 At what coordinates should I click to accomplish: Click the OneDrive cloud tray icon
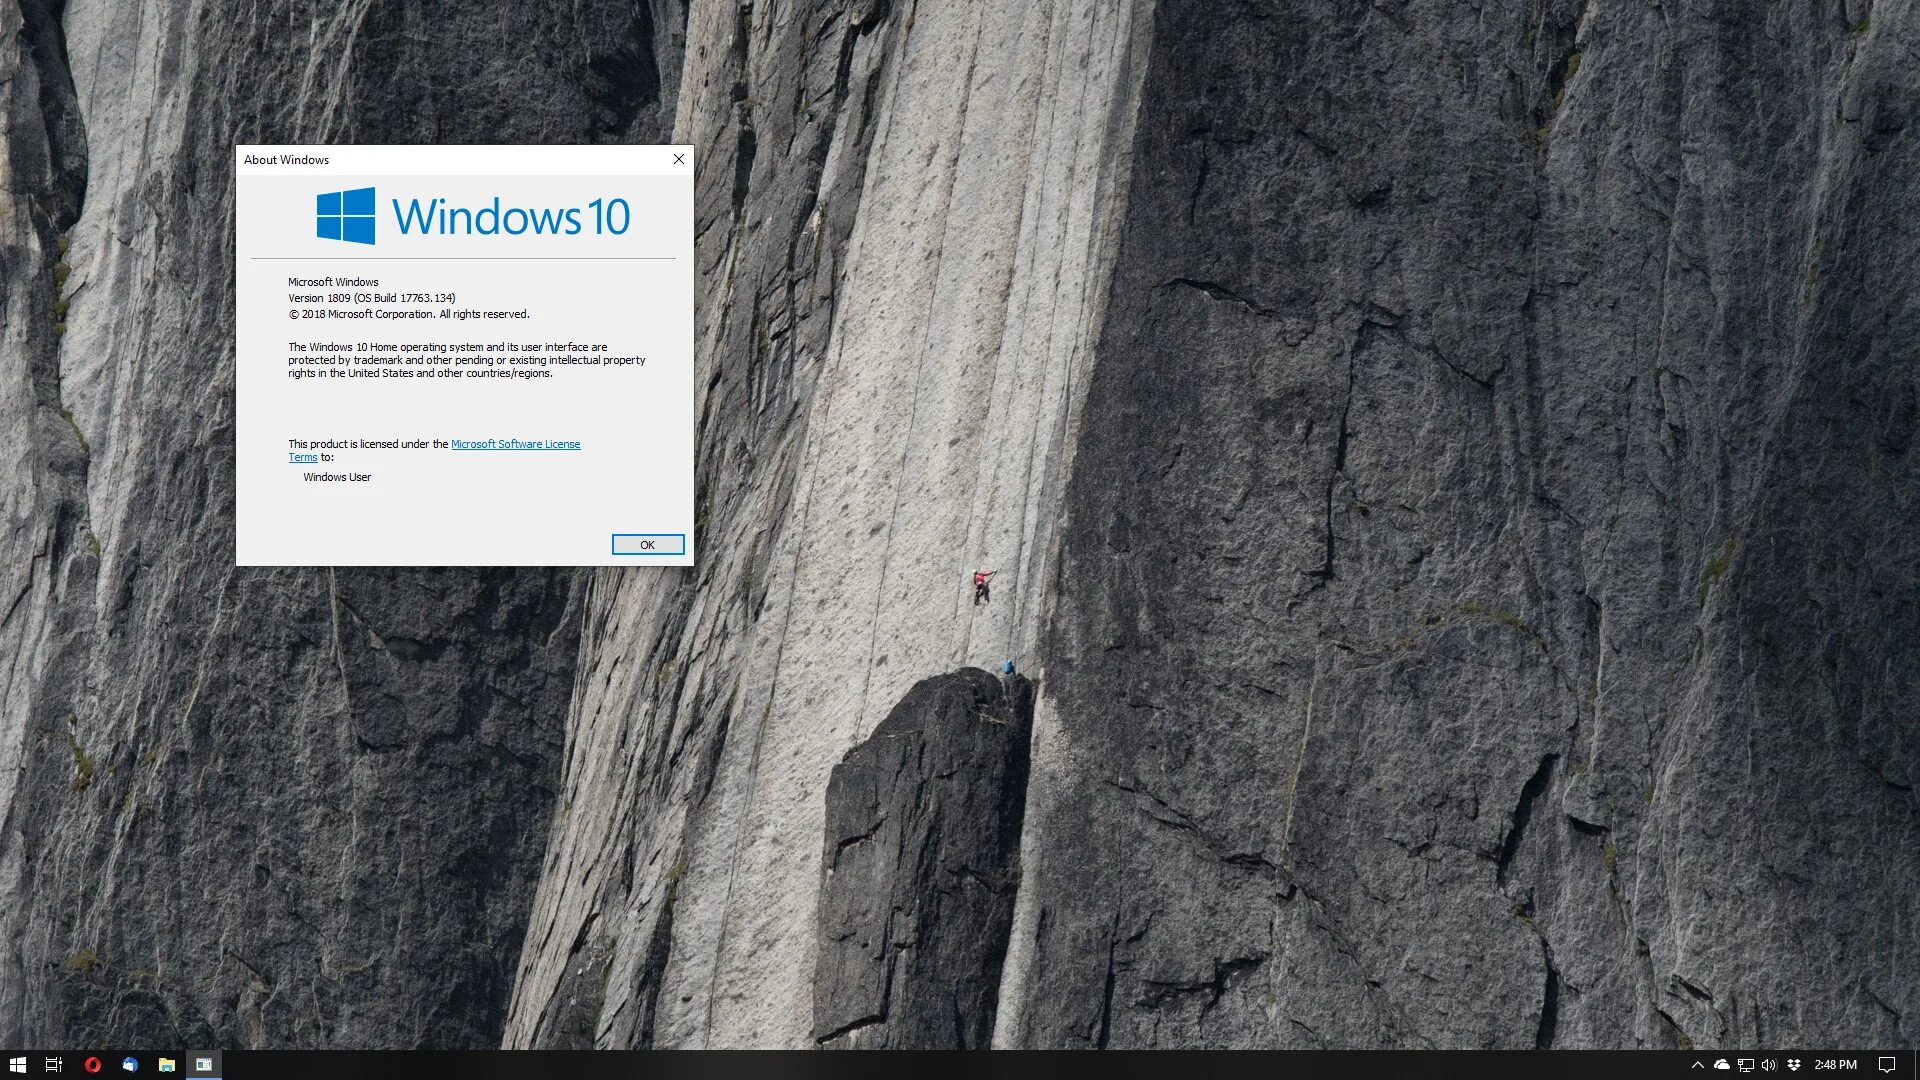[1721, 1065]
